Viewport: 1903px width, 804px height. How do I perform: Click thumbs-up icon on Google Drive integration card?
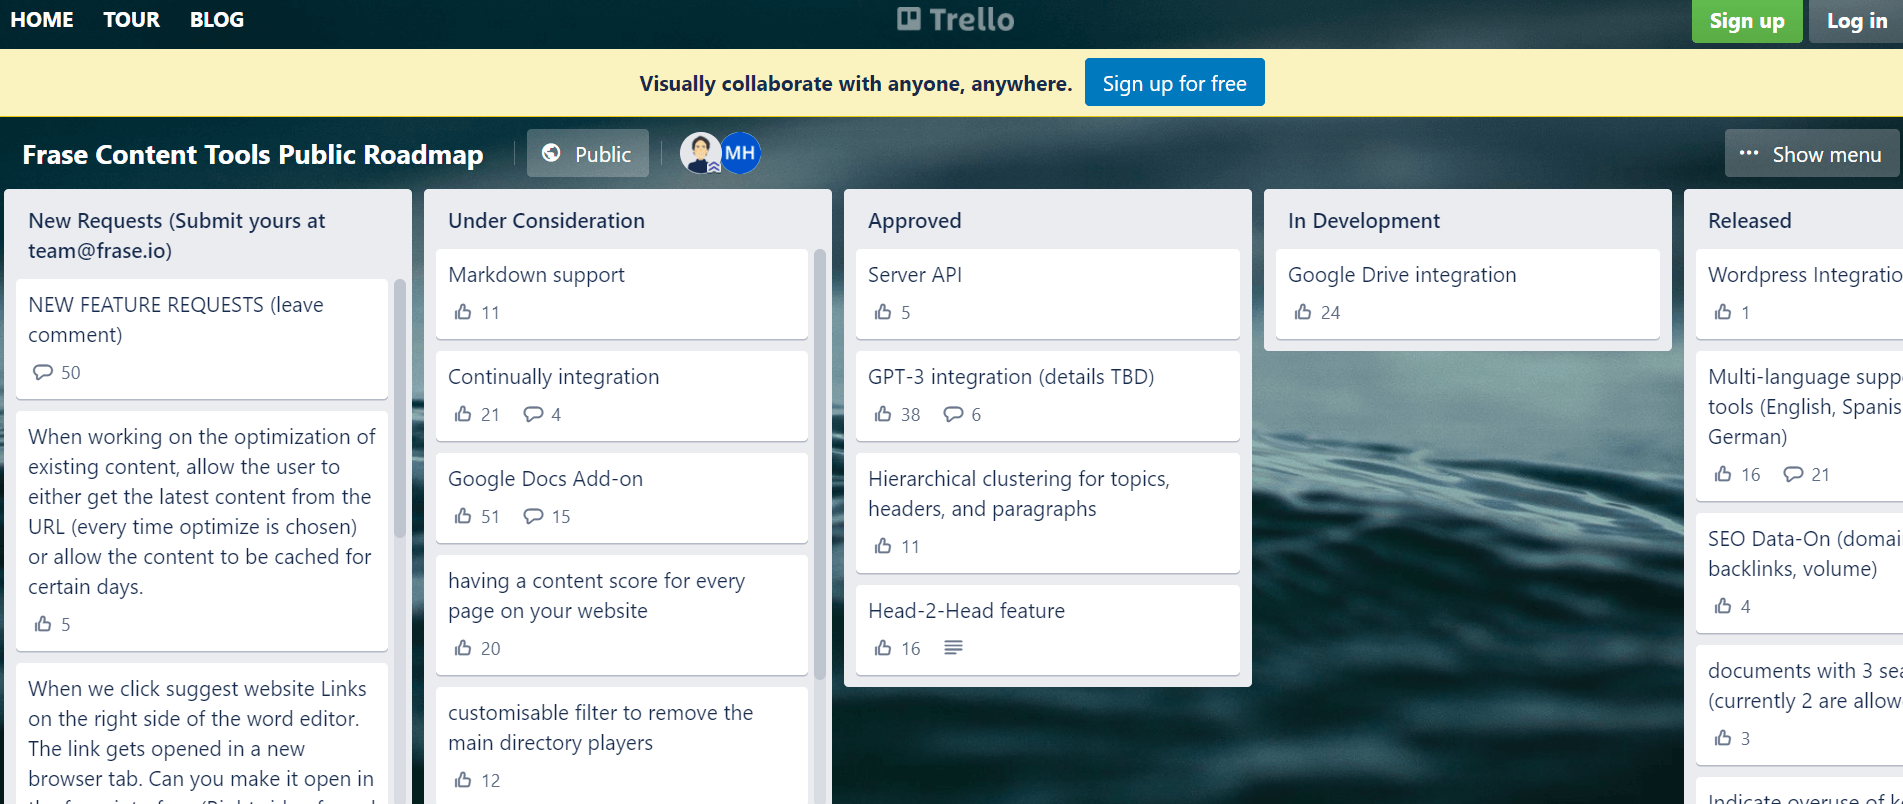point(1303,312)
